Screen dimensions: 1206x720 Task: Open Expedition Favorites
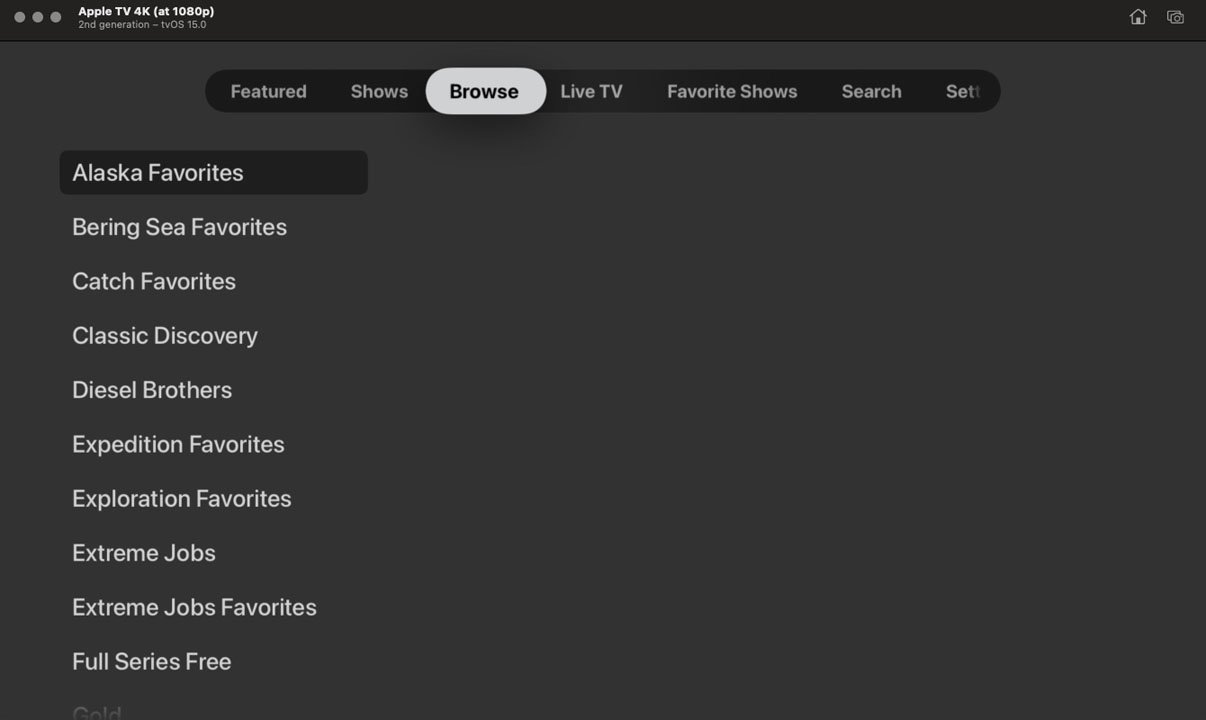coord(178,444)
